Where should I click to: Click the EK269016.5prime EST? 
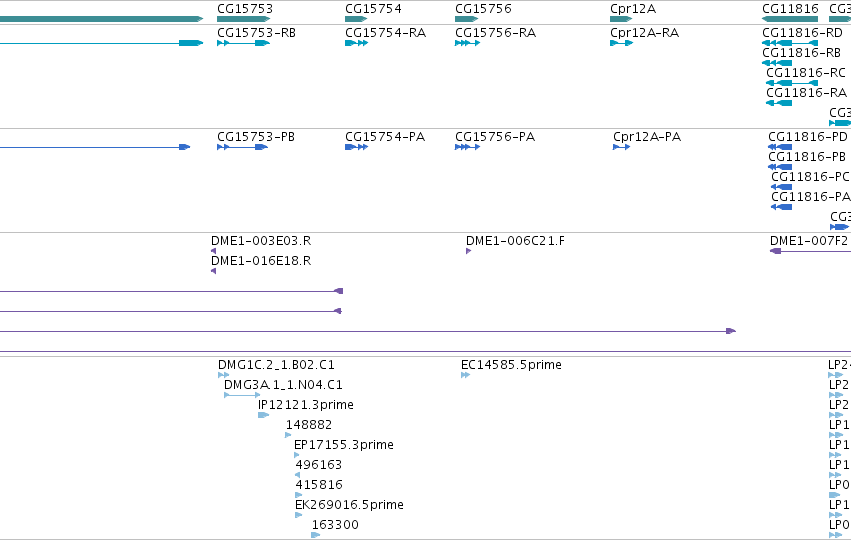pyautogui.click(x=299, y=515)
